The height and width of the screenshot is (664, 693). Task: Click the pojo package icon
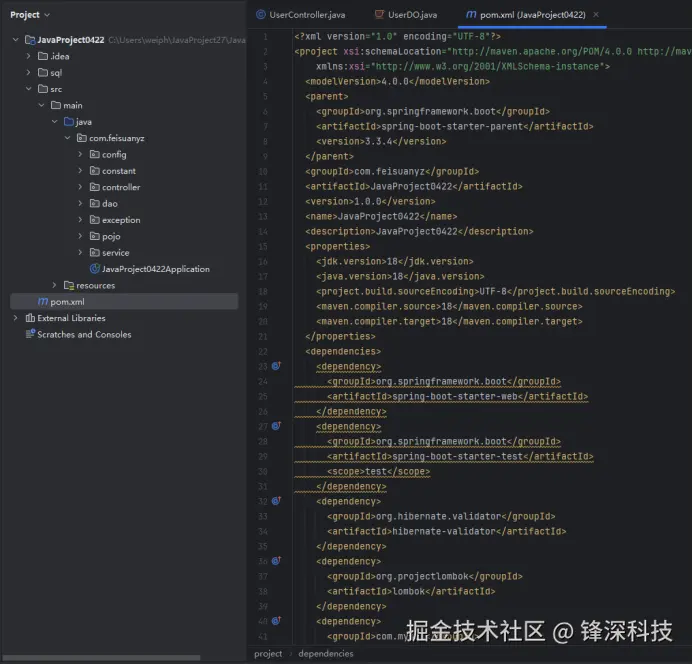(x=94, y=236)
